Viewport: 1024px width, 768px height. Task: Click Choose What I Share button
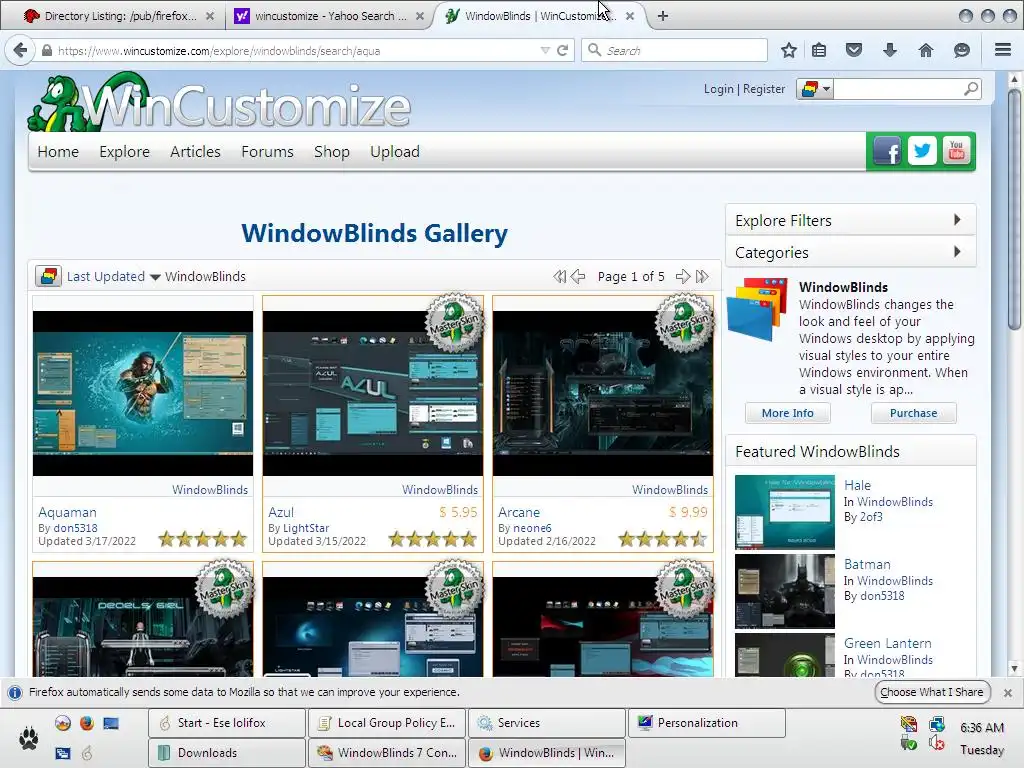[x=932, y=692]
